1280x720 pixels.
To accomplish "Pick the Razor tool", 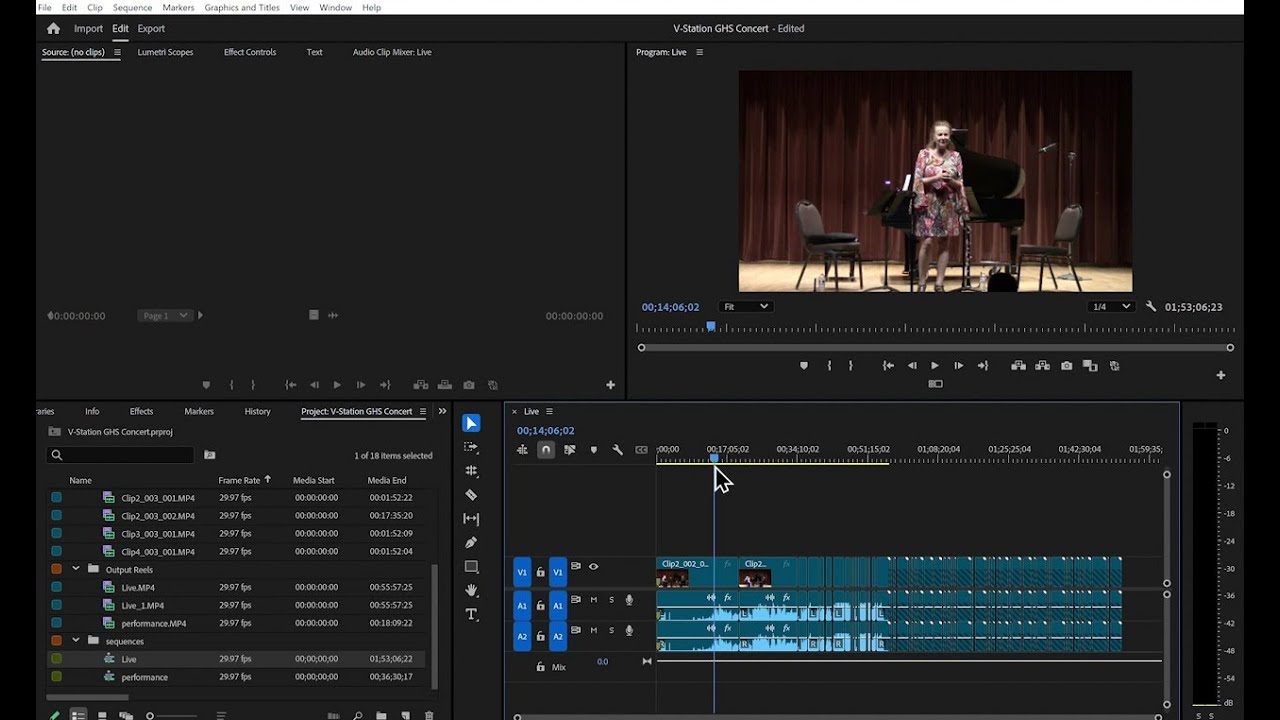I will point(471,495).
